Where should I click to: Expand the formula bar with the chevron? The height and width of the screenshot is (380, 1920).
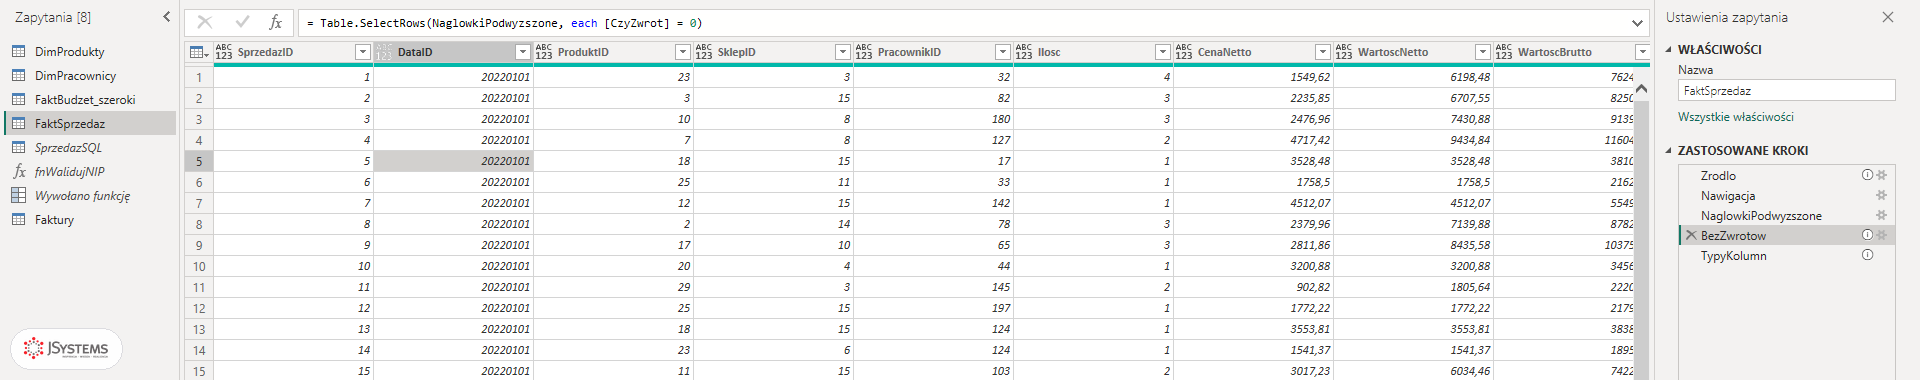(1637, 23)
